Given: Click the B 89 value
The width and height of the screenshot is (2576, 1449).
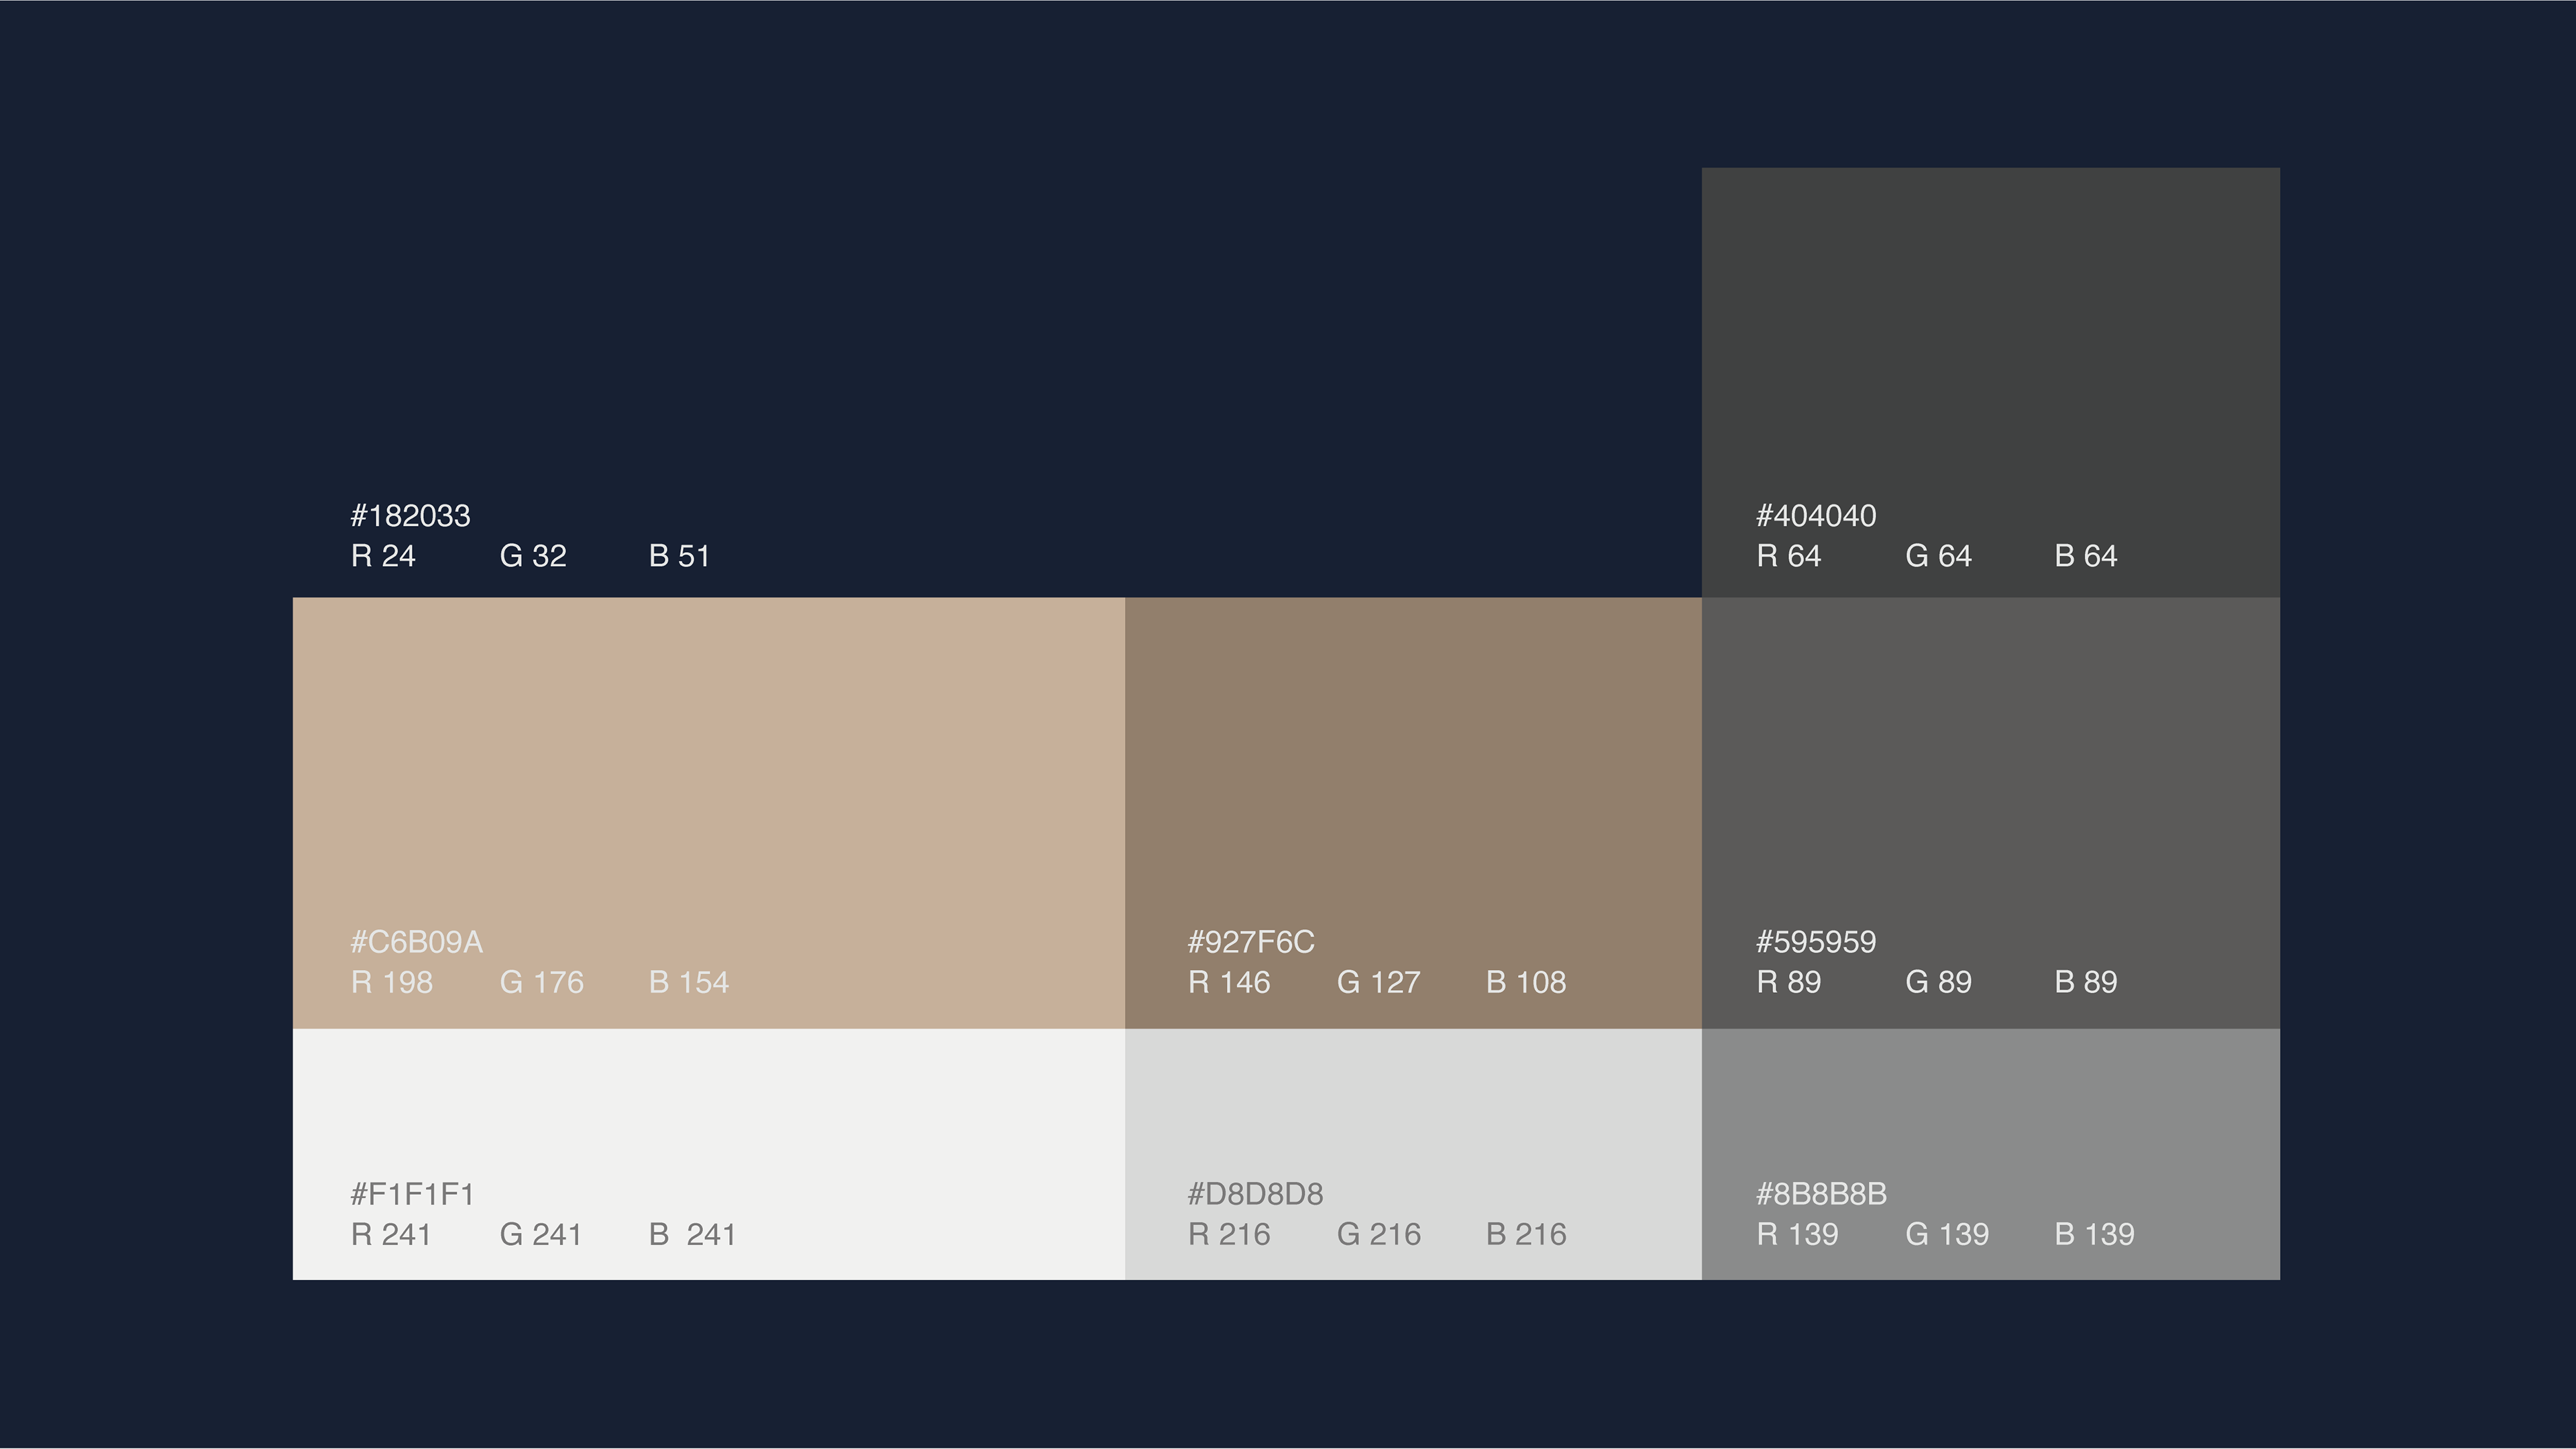Looking at the screenshot, I should [x=2086, y=982].
